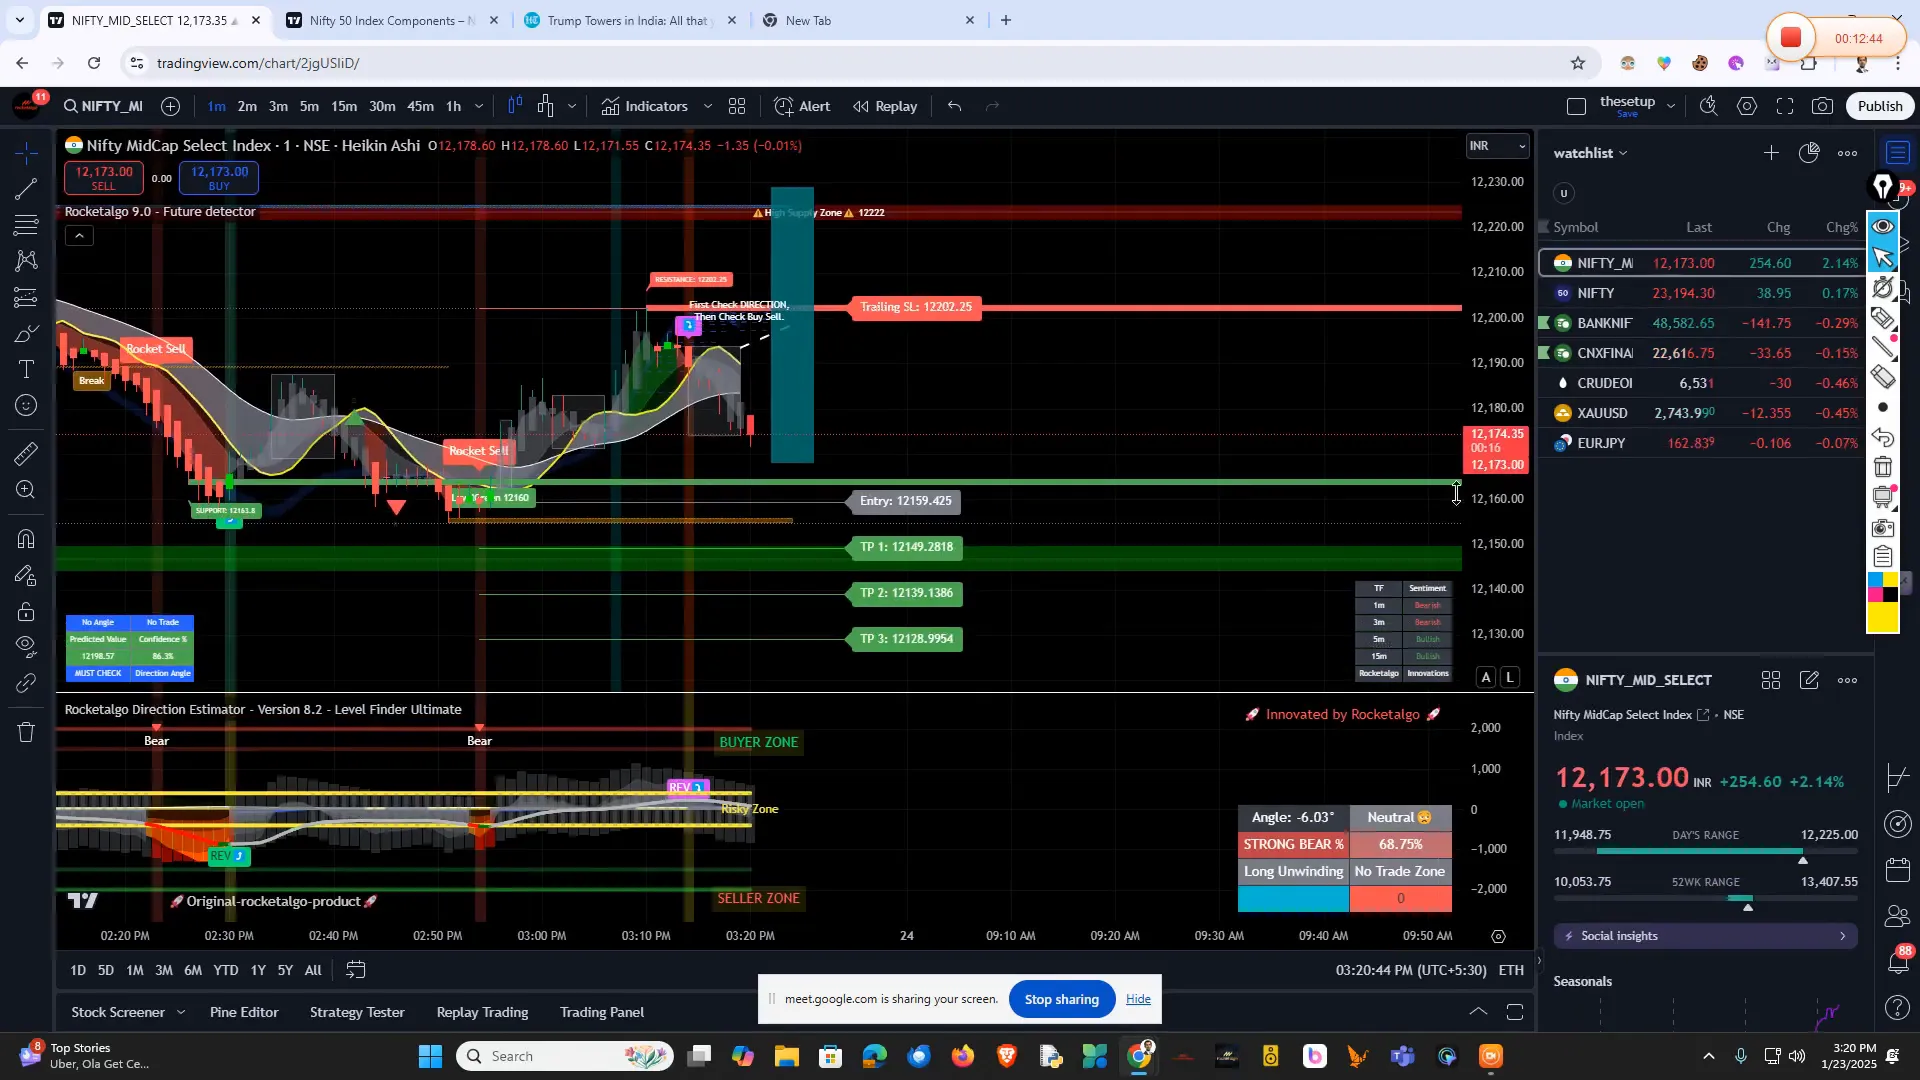
Task: Select the Text drawing tool
Action: click(25, 368)
